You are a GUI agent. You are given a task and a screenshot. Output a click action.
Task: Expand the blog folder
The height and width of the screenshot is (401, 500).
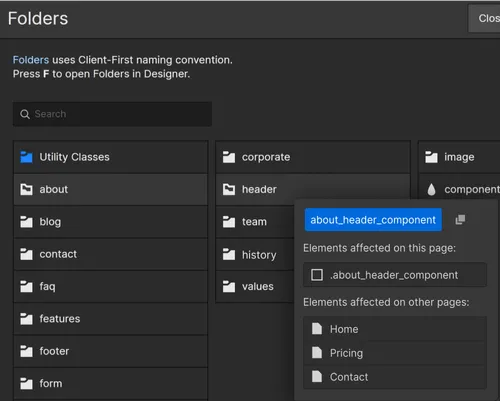(110, 222)
